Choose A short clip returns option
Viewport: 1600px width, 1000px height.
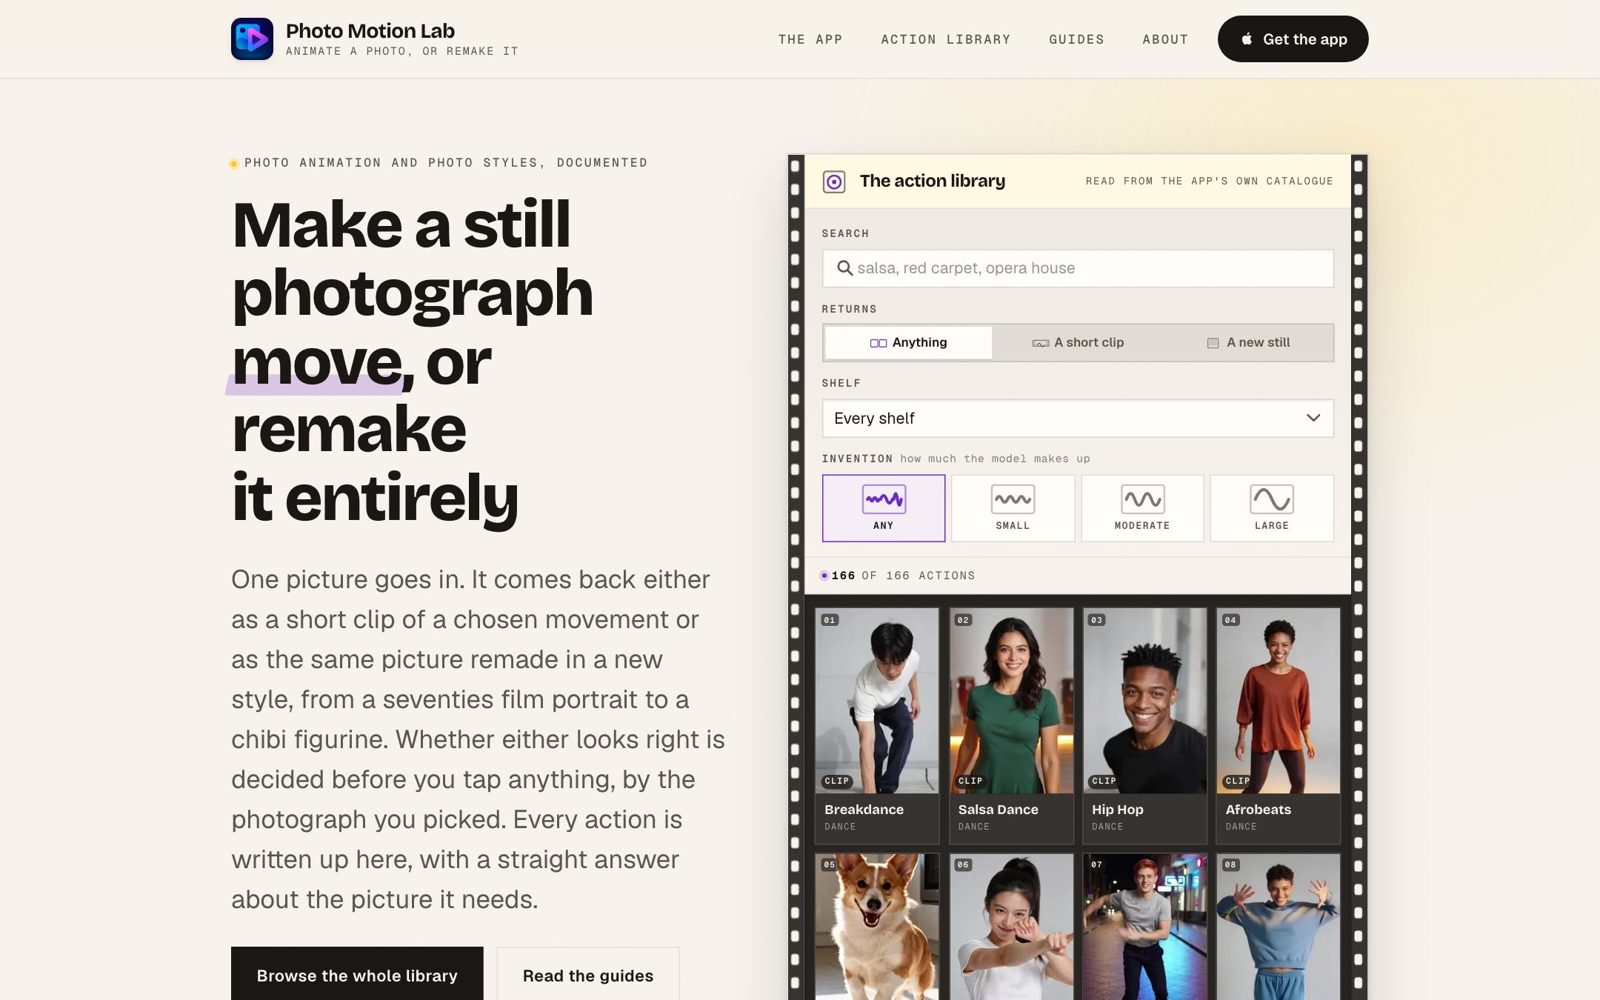[1078, 342]
